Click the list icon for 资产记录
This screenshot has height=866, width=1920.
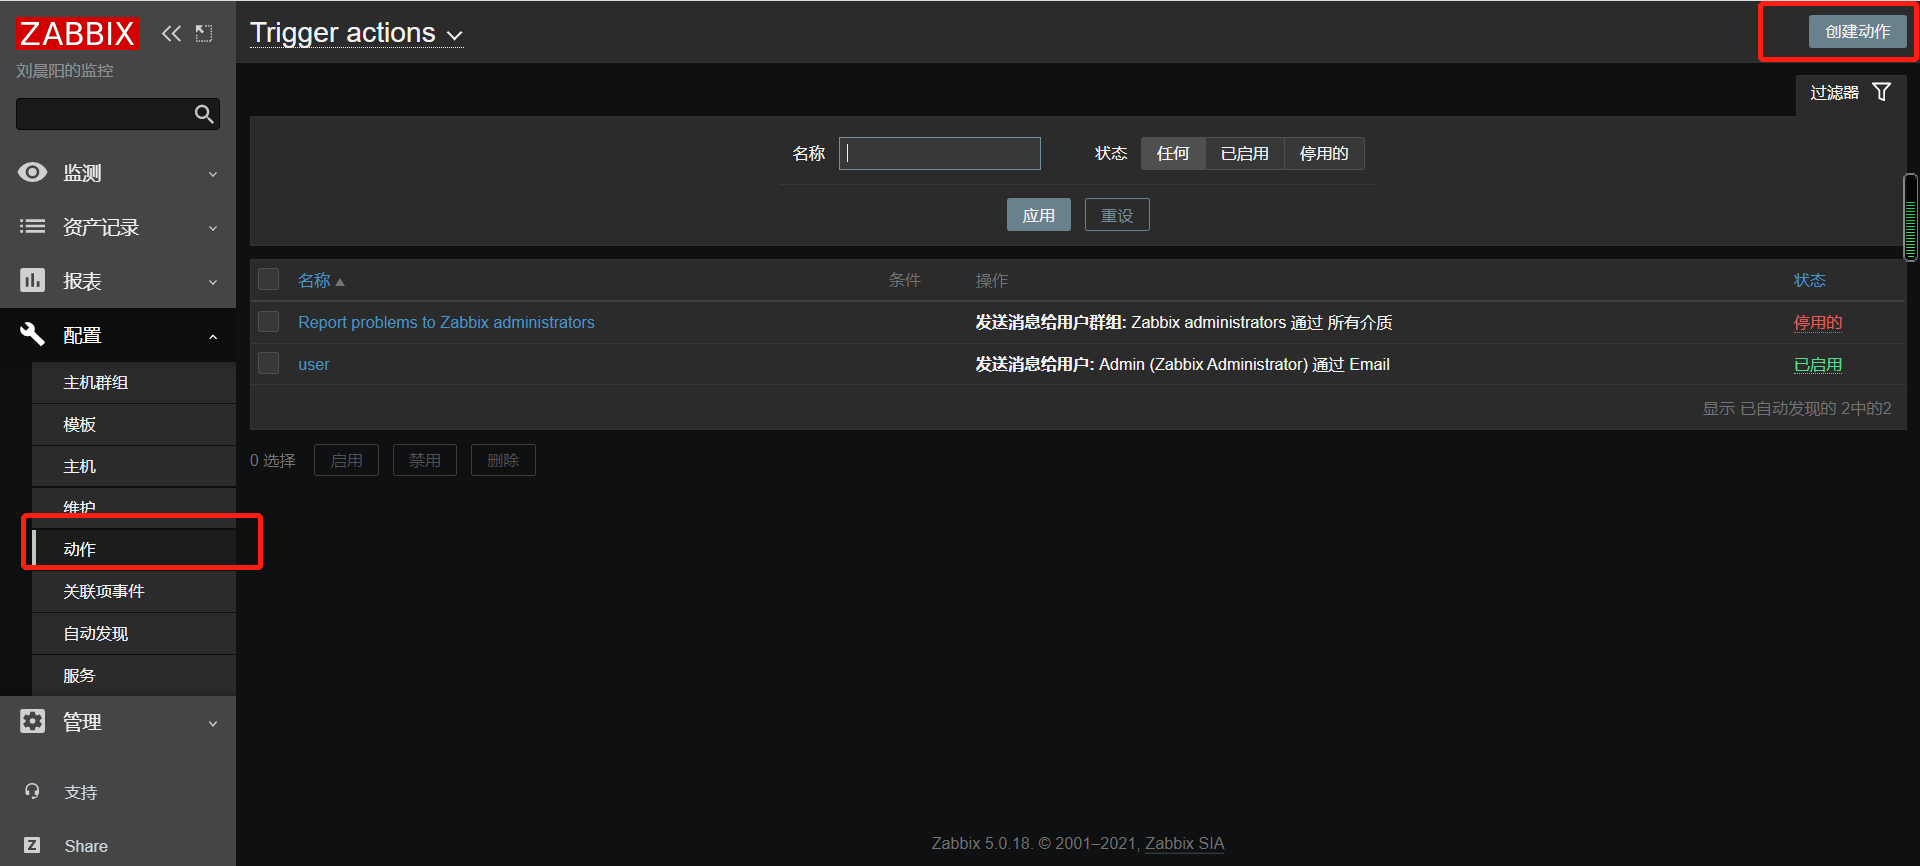pos(32,226)
